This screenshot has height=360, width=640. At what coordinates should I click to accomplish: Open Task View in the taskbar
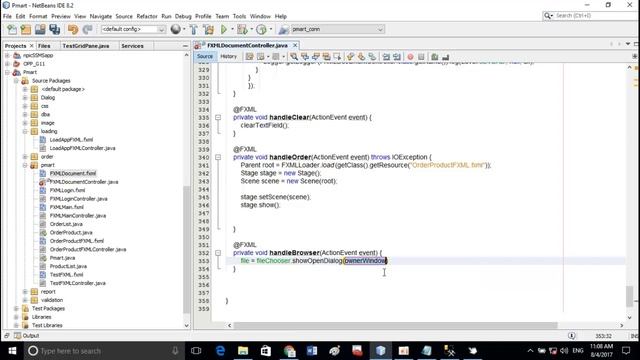point(196,351)
